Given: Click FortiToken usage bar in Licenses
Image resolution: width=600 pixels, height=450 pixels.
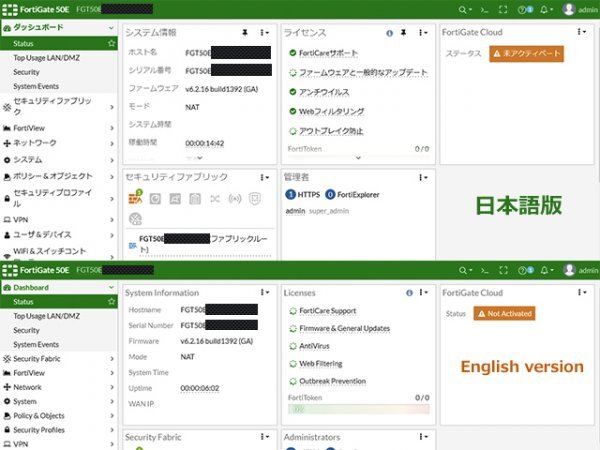Looking at the screenshot, I should [x=359, y=409].
